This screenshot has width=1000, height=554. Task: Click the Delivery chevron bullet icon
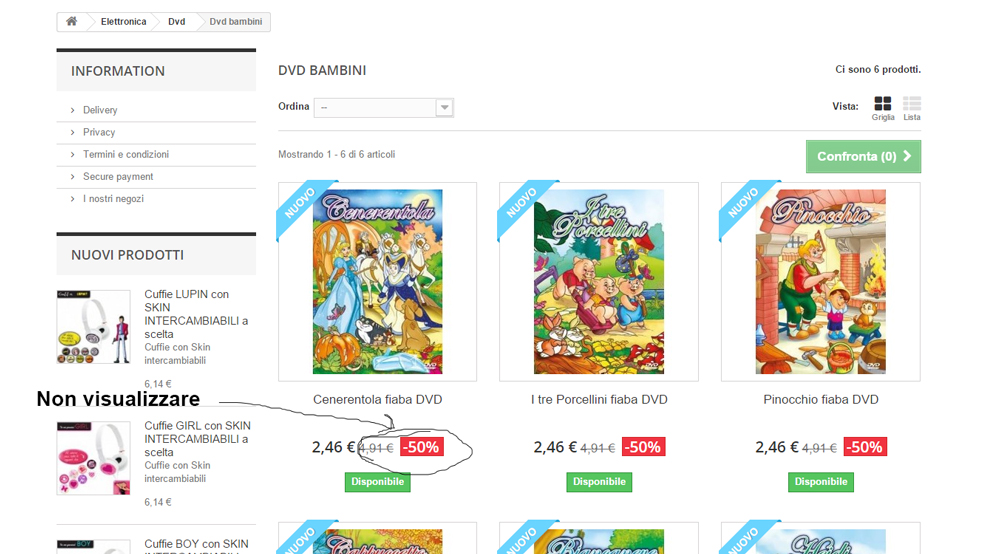click(x=73, y=110)
